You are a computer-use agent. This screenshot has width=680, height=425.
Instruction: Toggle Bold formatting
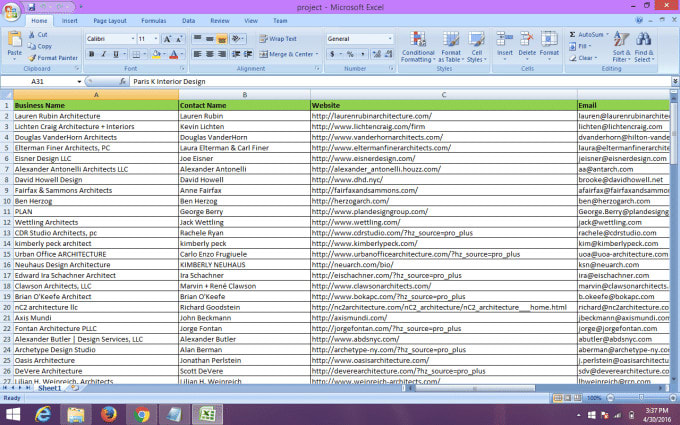[x=92, y=54]
